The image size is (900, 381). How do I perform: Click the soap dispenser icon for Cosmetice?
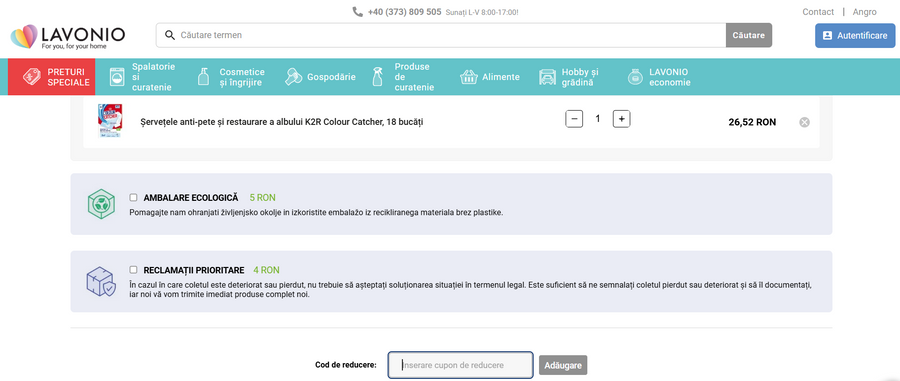(204, 77)
